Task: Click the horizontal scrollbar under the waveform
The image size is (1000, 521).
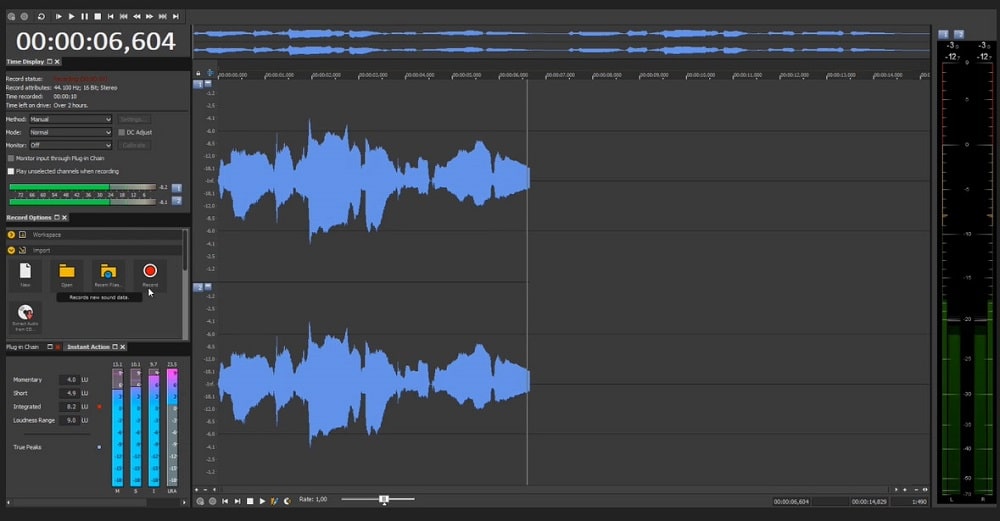Action: (x=555, y=490)
